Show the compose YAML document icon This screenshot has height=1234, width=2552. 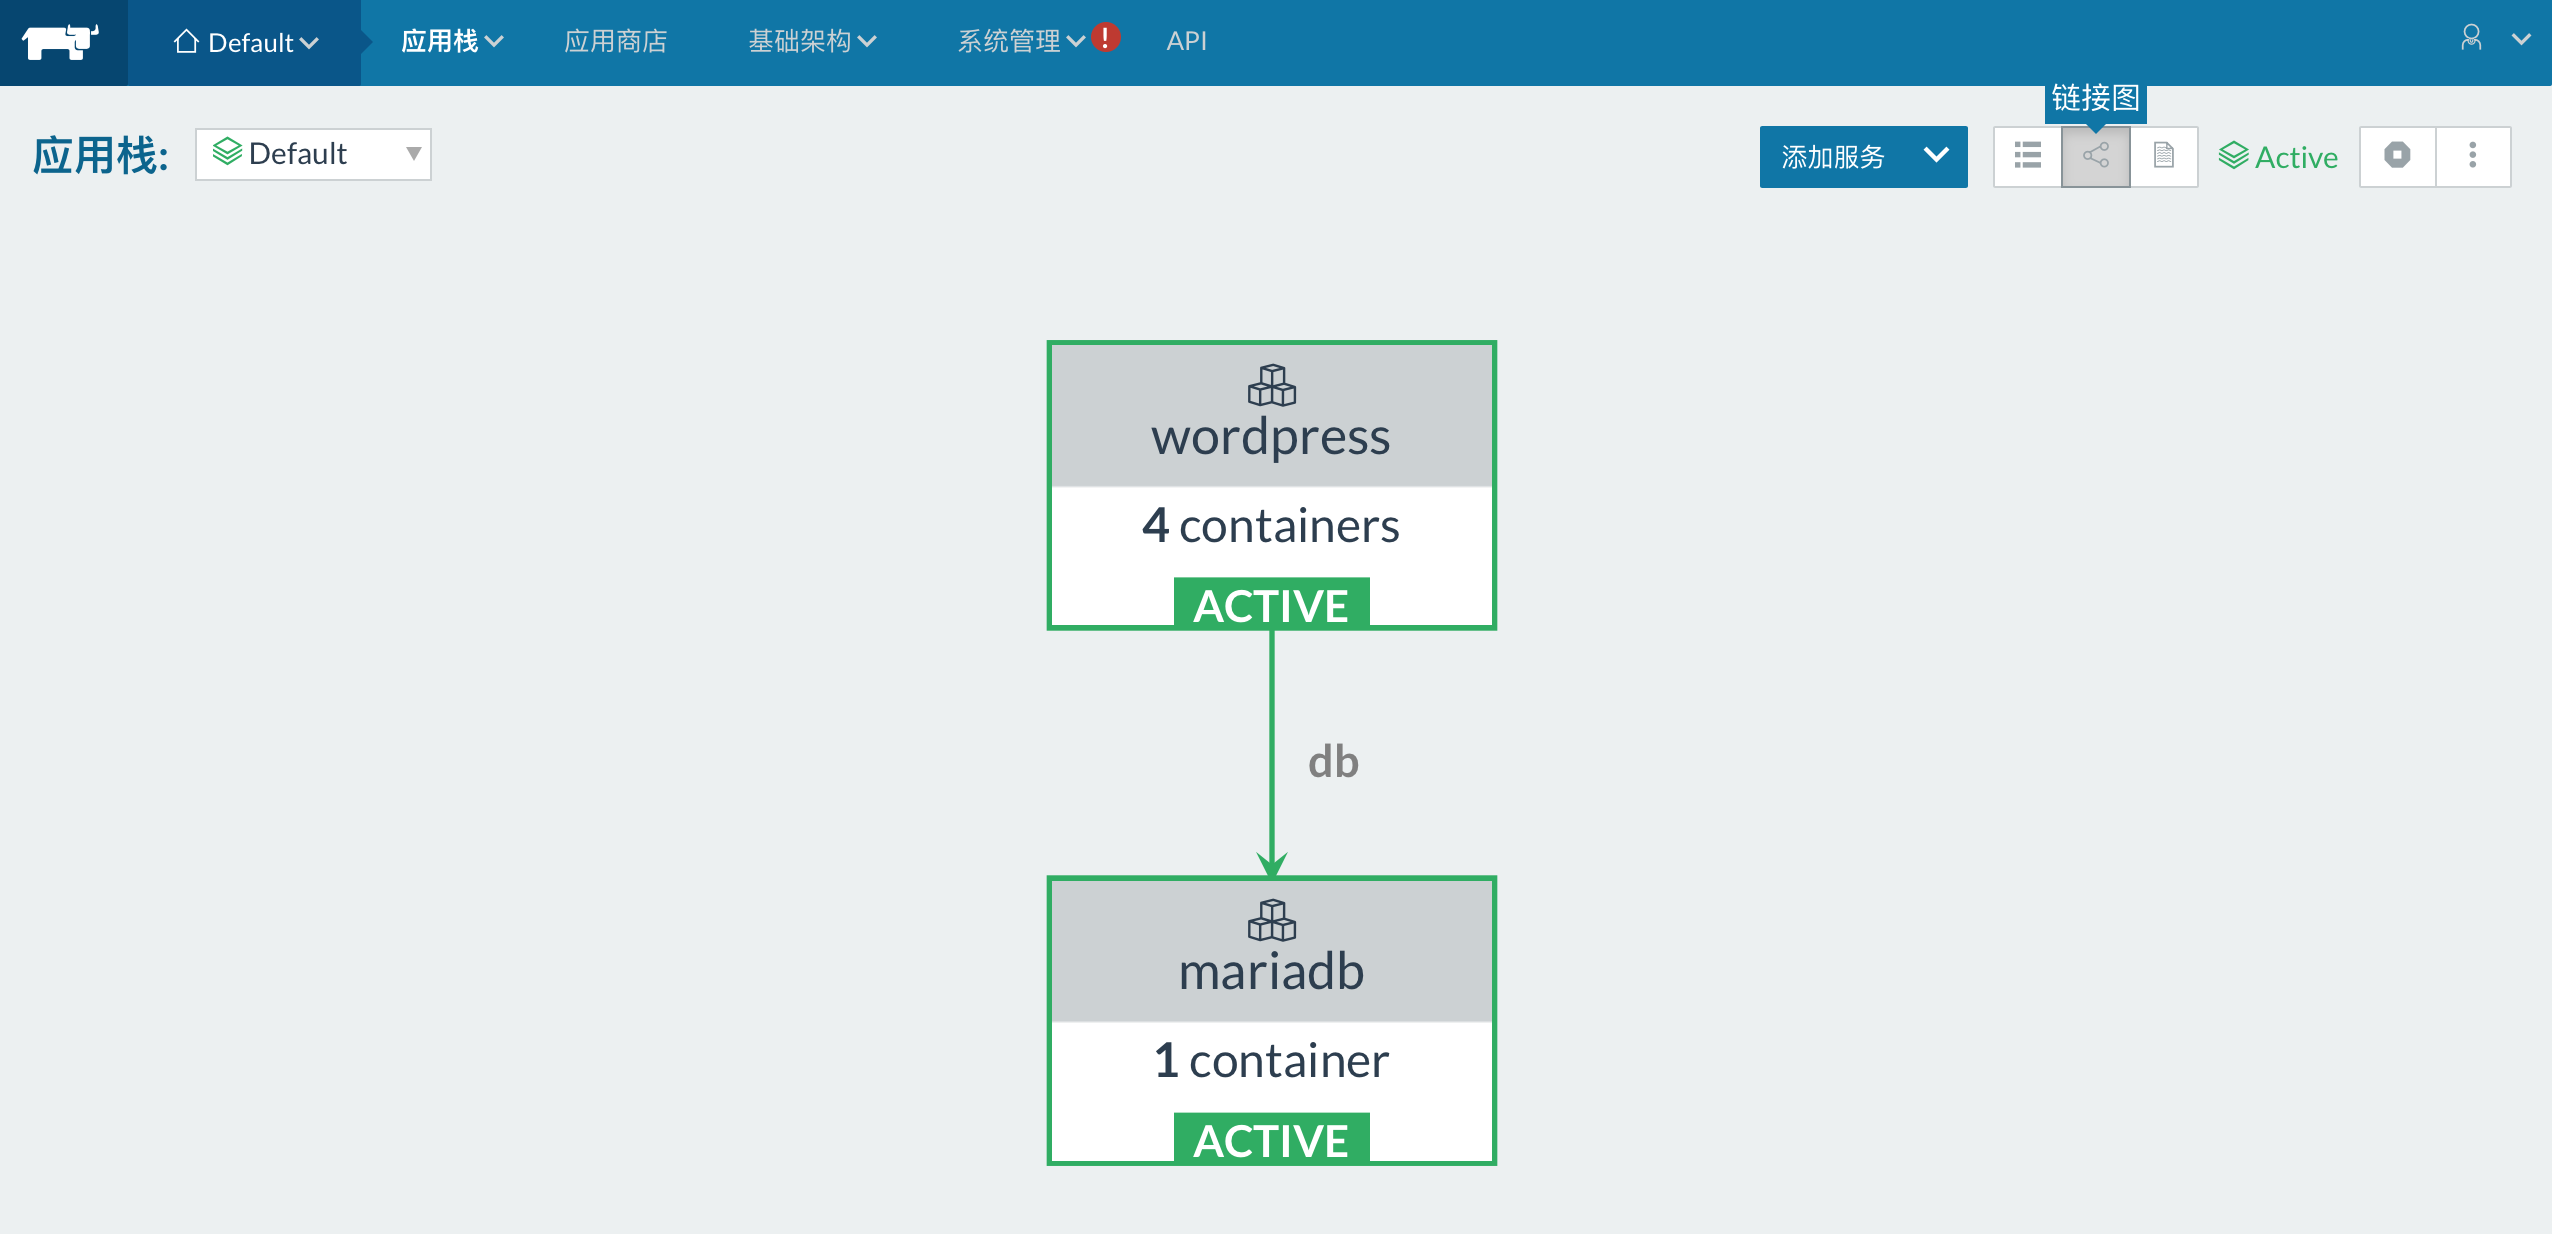[x=2163, y=156]
